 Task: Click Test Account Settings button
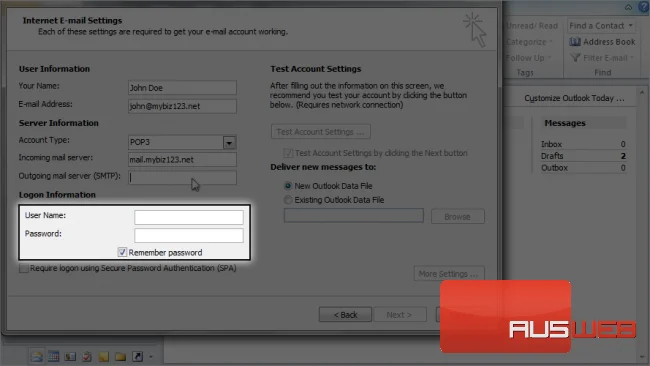coord(320,132)
